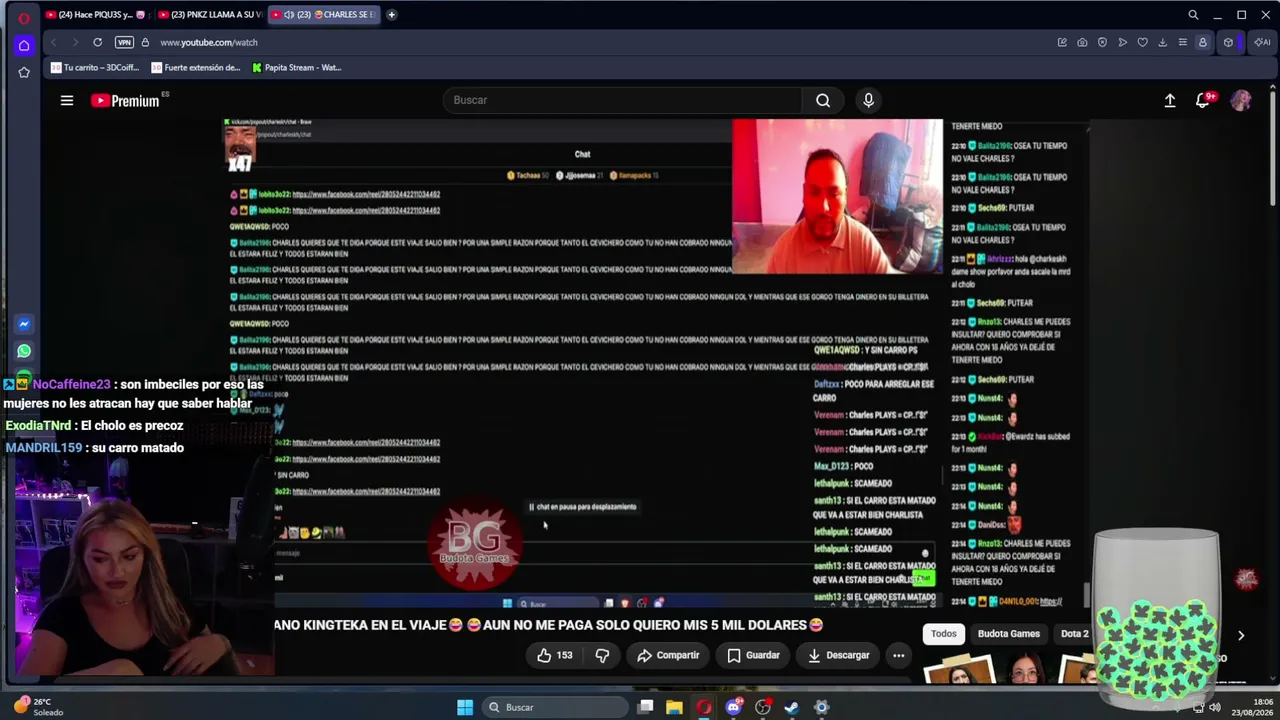Click the Compartir share button
This screenshot has width=1280, height=720.
tap(668, 655)
